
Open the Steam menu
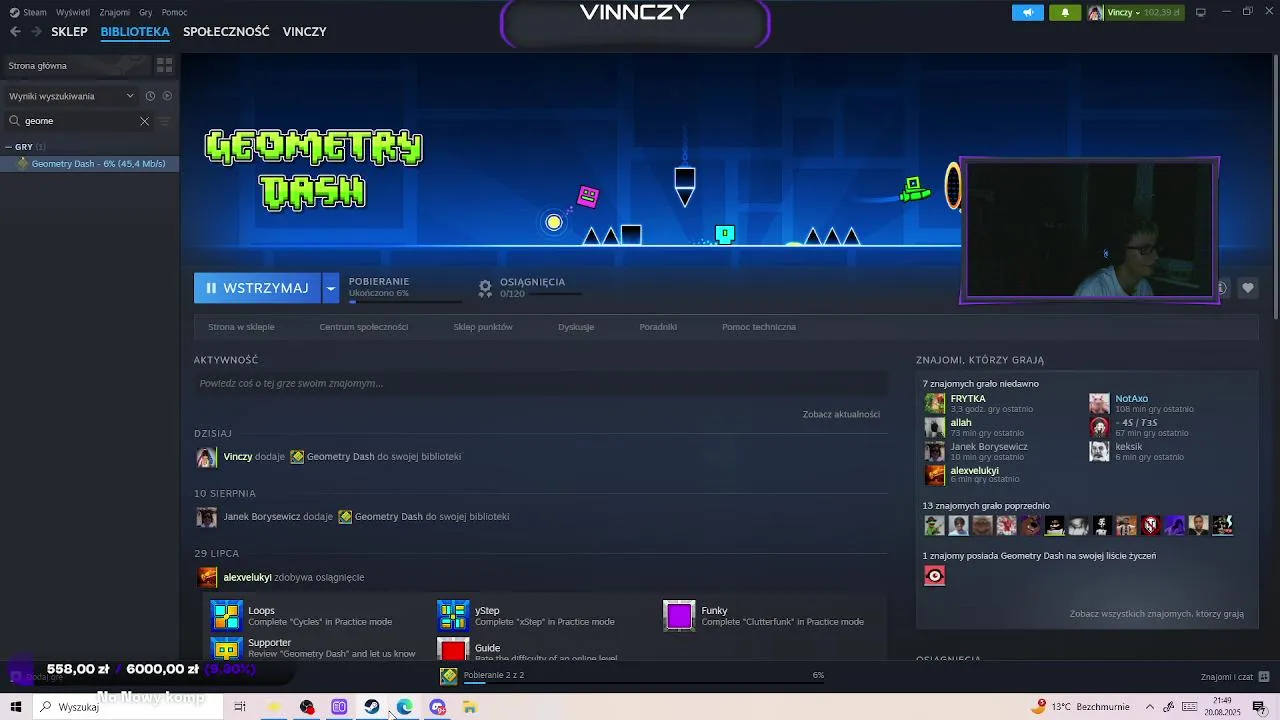tap(35, 13)
